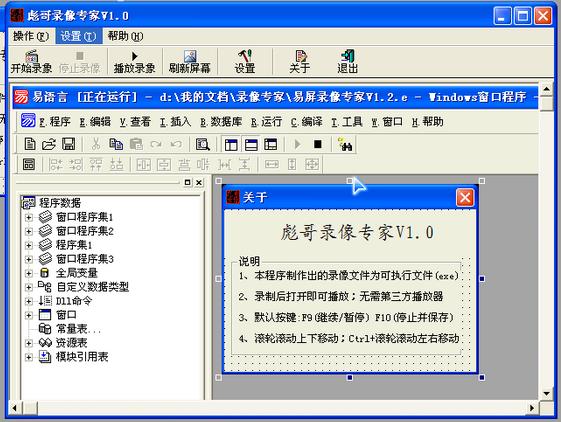
Task: Close the 关于 dialog window
Action: click(x=465, y=197)
